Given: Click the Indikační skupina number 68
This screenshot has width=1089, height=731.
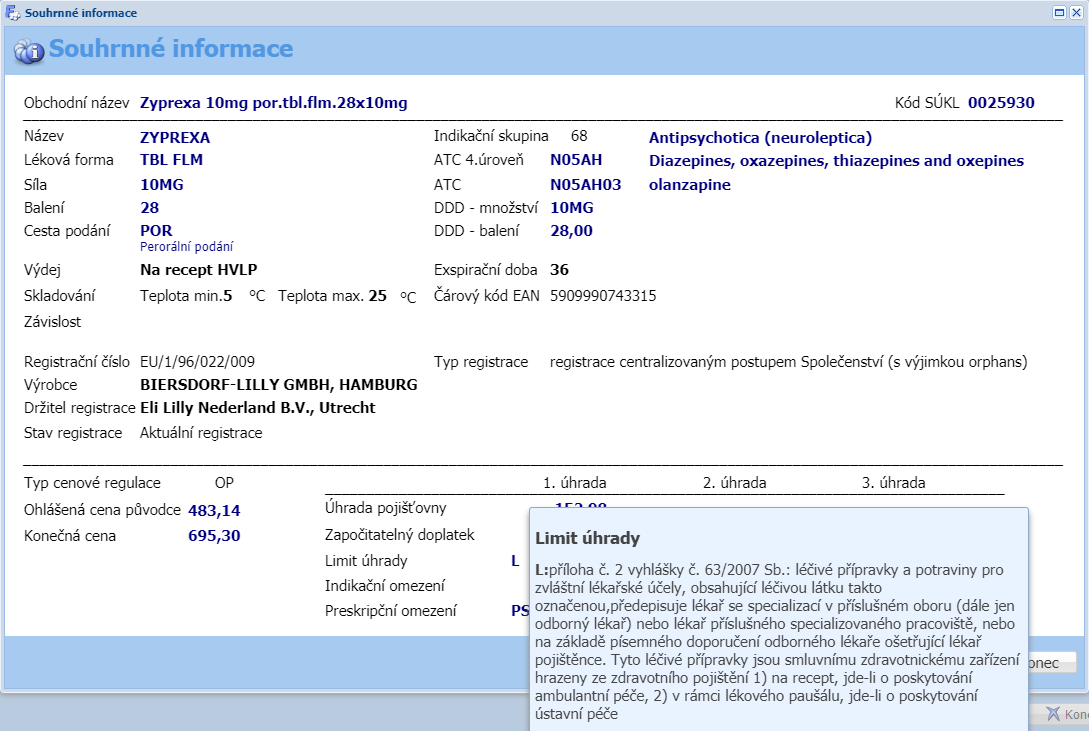Looking at the screenshot, I should pyautogui.click(x=579, y=136).
